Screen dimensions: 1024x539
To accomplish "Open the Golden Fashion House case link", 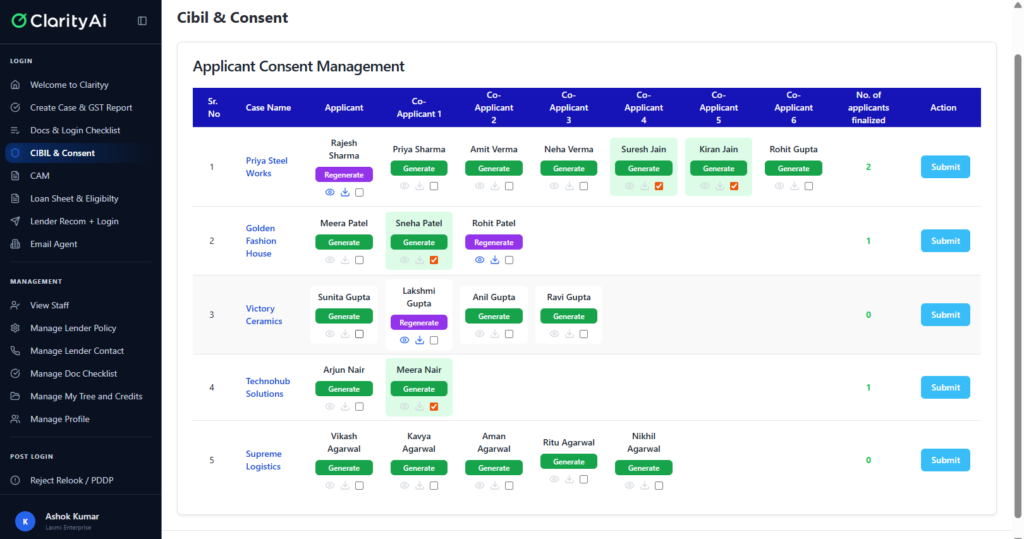I will click(x=261, y=241).
